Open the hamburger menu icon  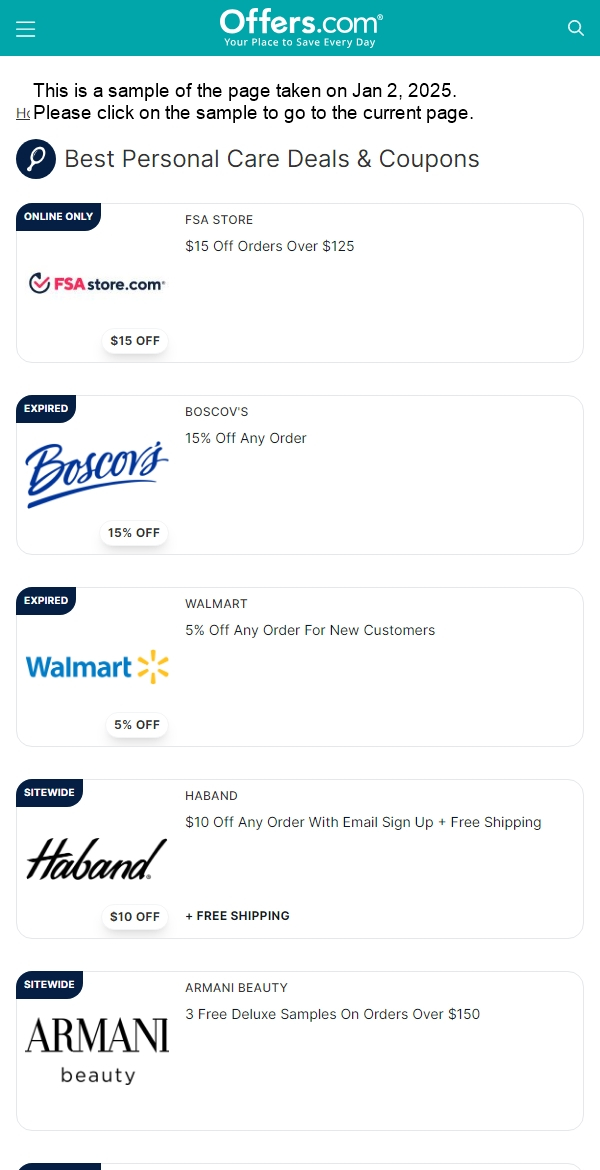click(25, 29)
